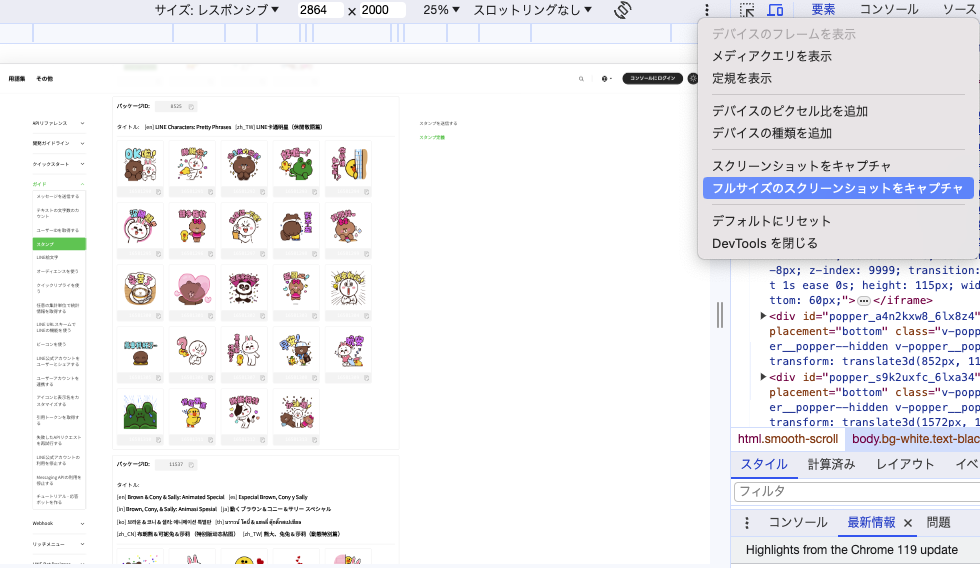Click copy icon under the pink heart Brown sticker
This screenshot has width=980, height=568.
tap(210, 316)
